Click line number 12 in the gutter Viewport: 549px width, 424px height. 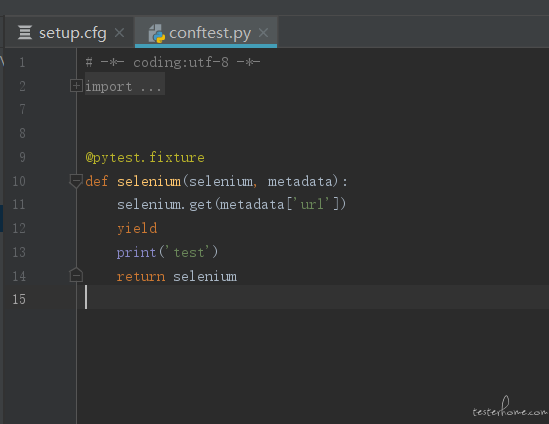[19, 229]
